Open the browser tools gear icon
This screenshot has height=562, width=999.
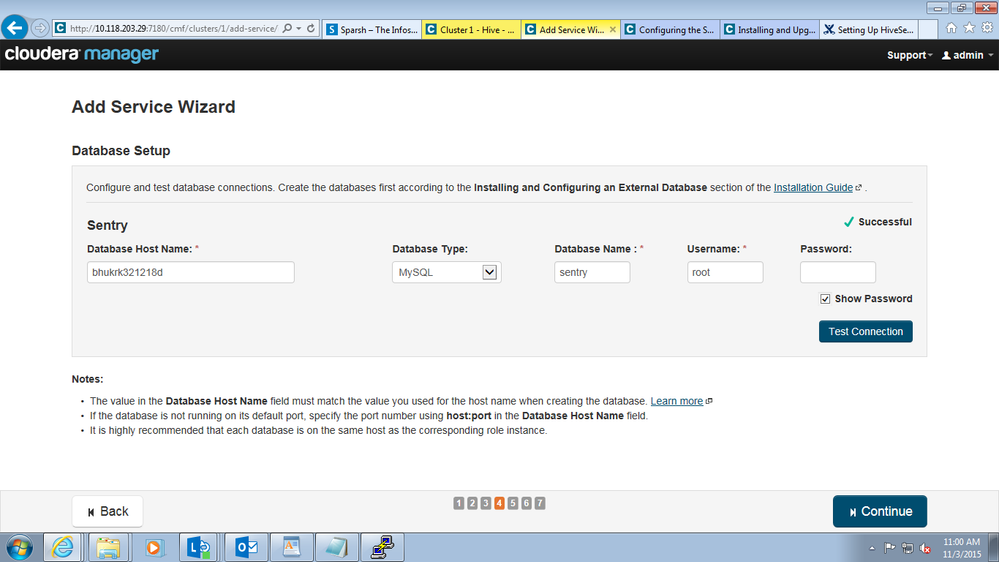[987, 27]
